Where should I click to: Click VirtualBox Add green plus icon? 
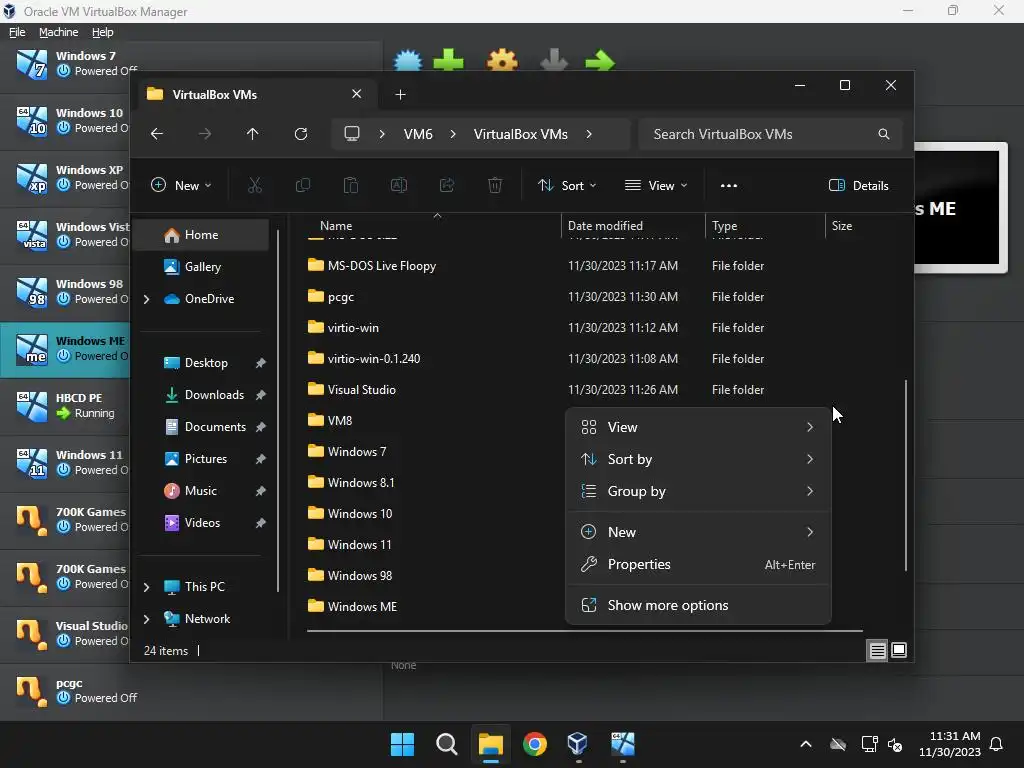click(x=449, y=61)
